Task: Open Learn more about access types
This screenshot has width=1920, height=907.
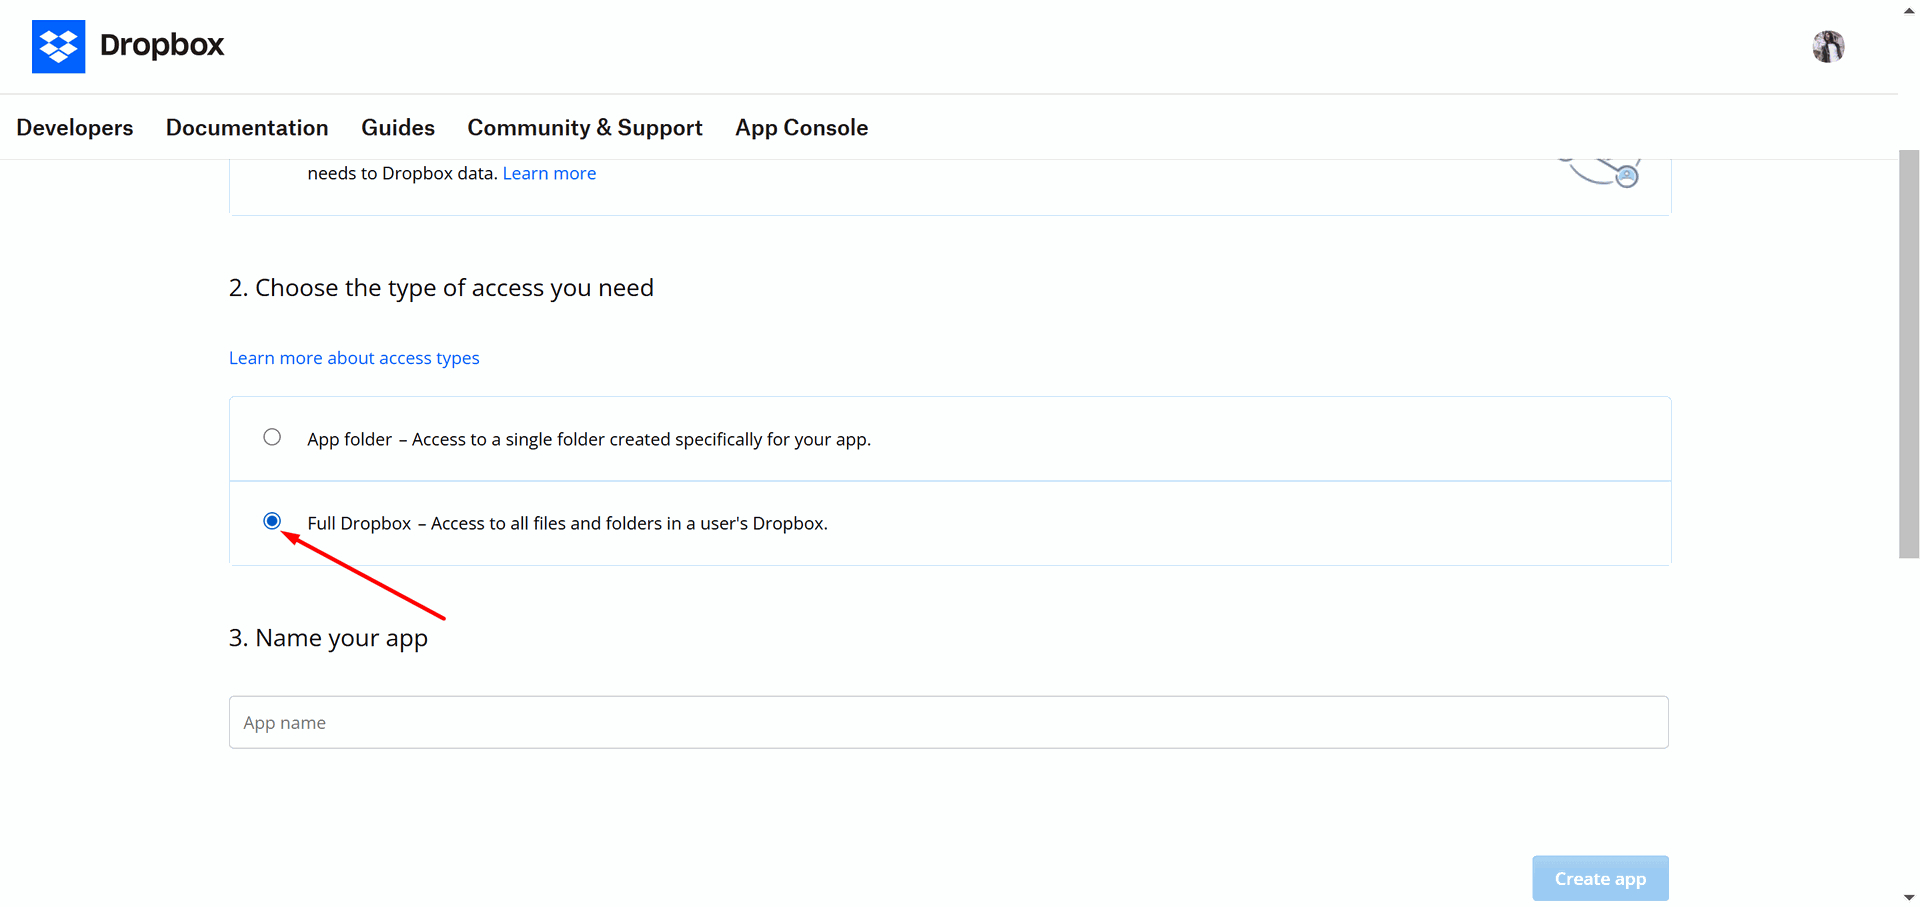Action: tap(354, 358)
